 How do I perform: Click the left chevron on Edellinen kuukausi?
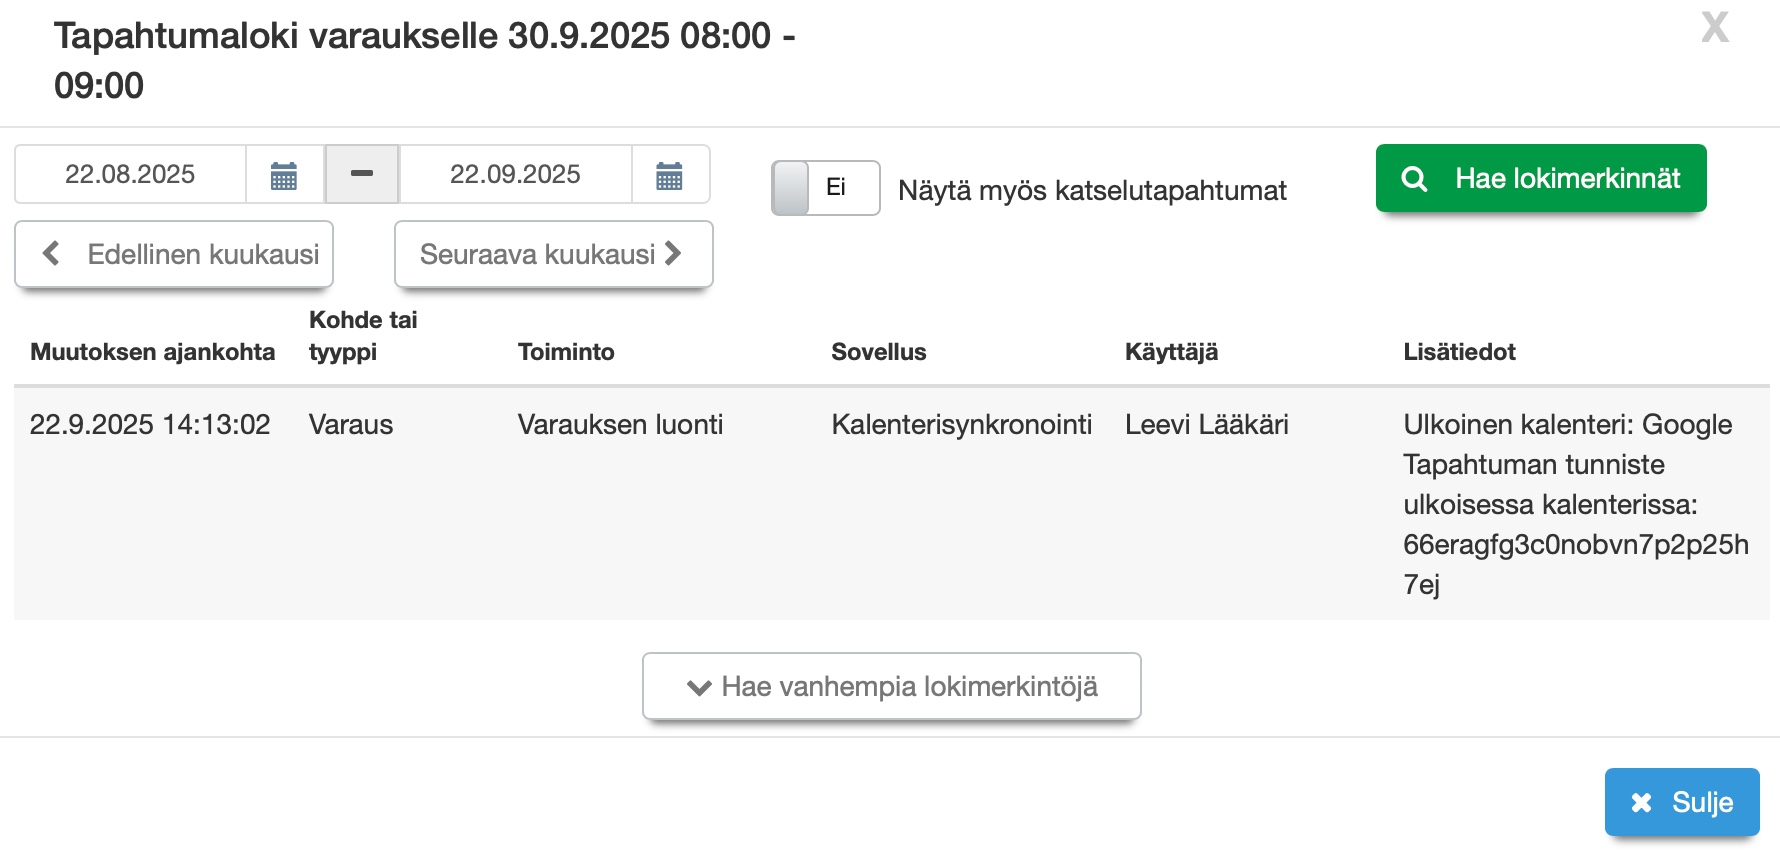click(x=52, y=254)
